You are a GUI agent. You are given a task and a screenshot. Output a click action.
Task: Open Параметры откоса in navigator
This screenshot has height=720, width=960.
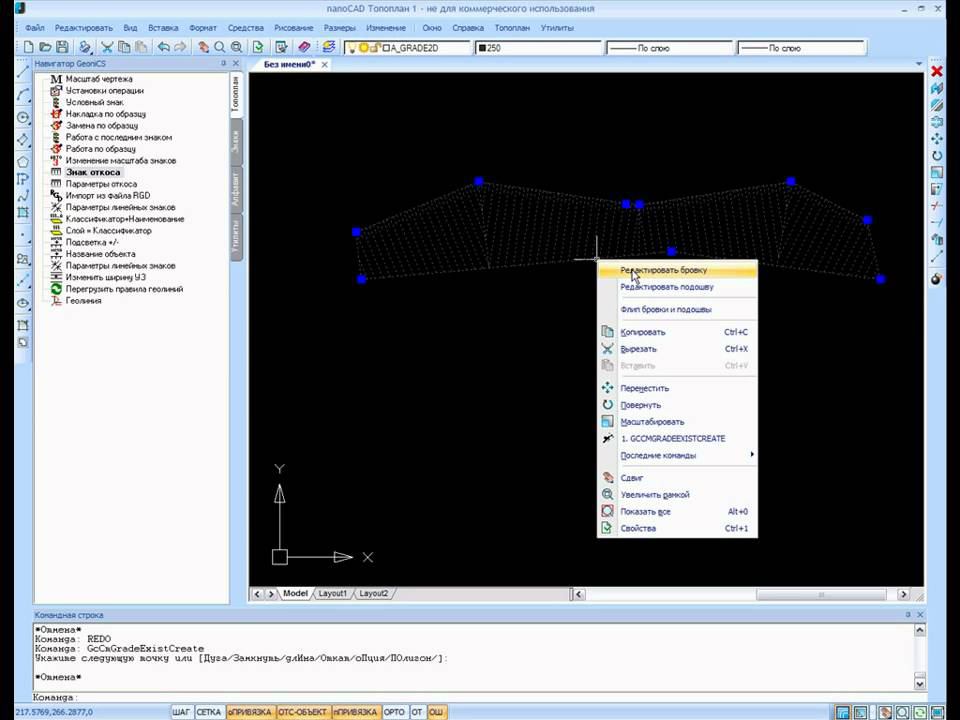pos(101,184)
